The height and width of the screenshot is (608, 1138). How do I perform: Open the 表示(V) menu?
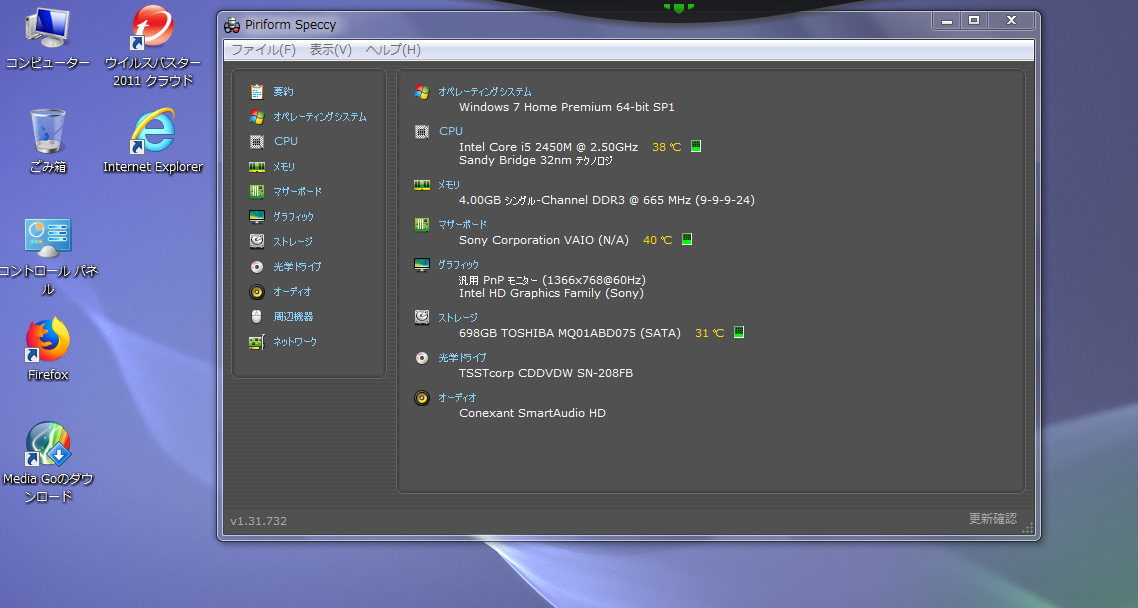pyautogui.click(x=330, y=49)
